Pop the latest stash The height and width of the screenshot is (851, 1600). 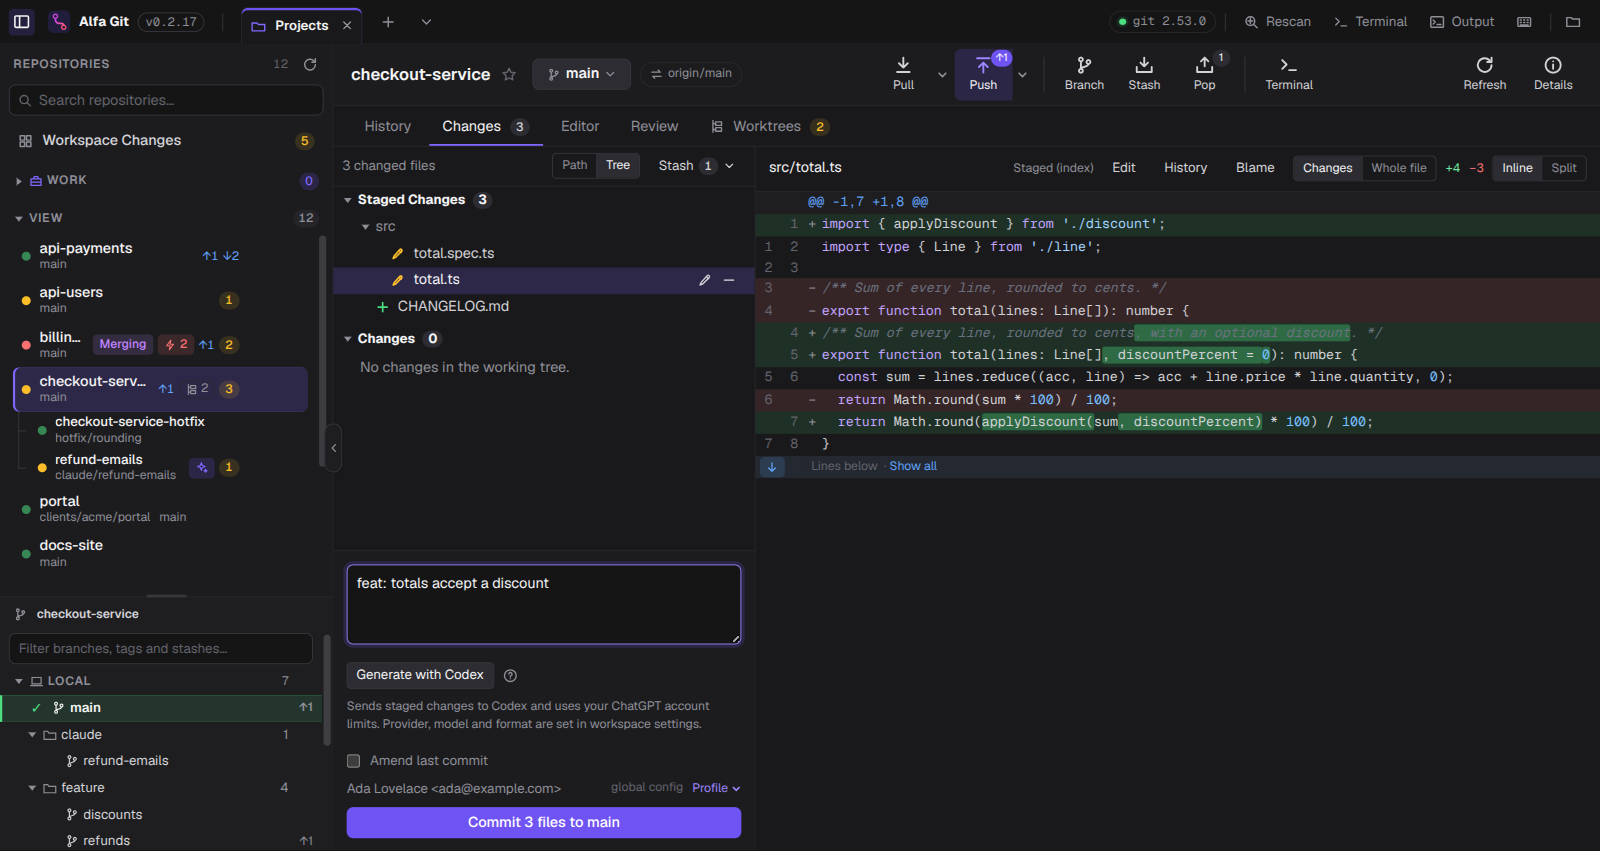1205,74
